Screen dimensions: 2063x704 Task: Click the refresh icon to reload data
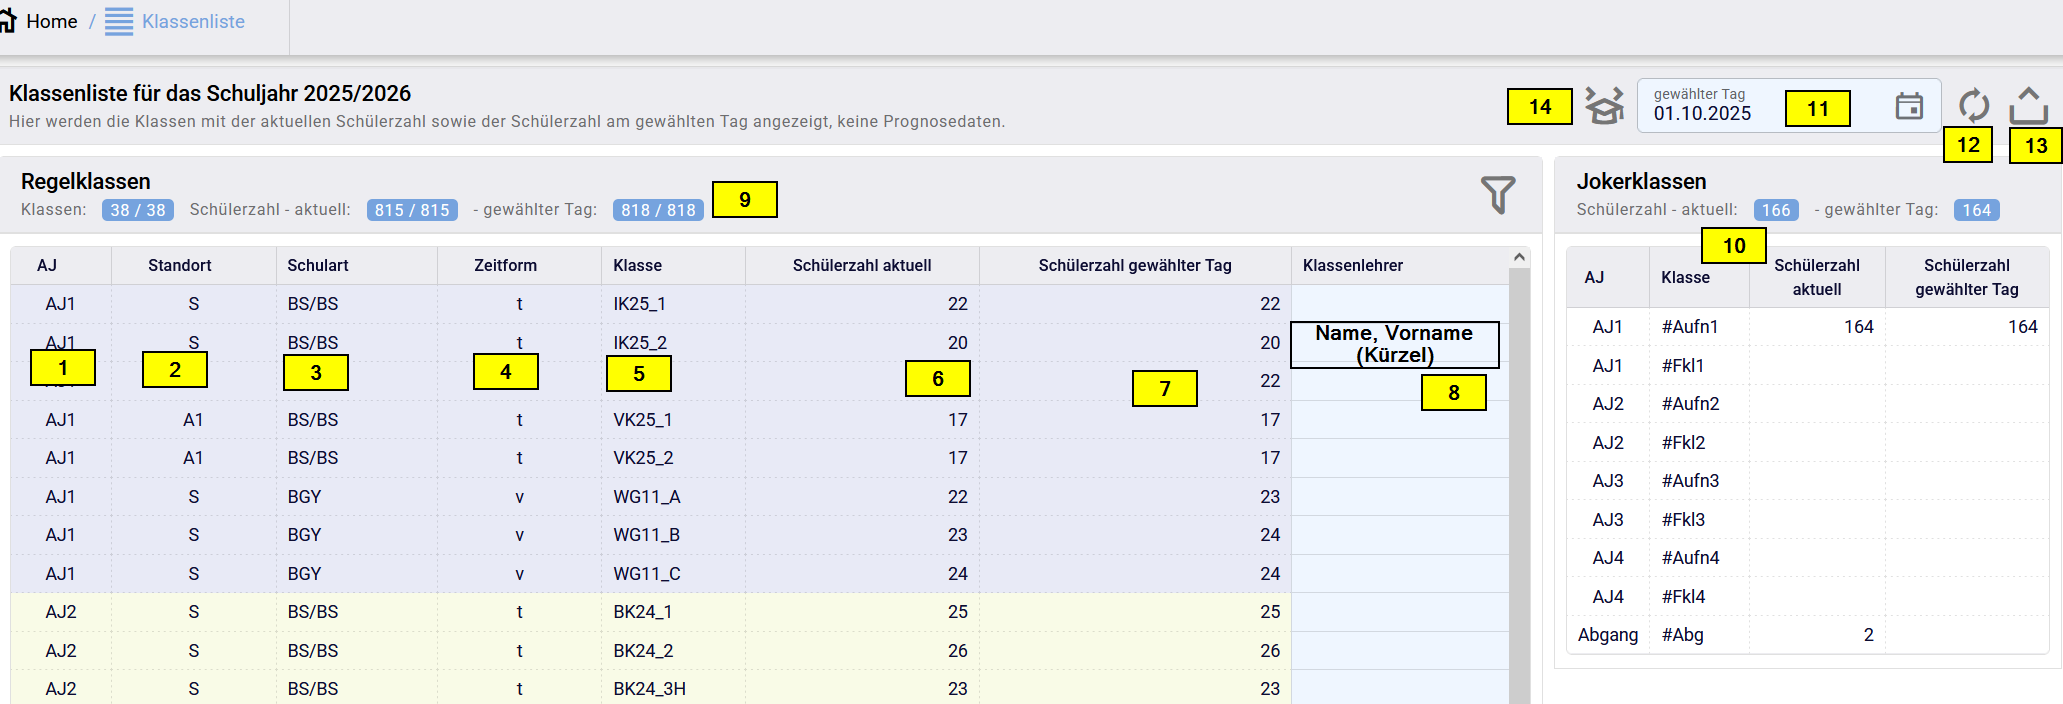[x=1973, y=105]
